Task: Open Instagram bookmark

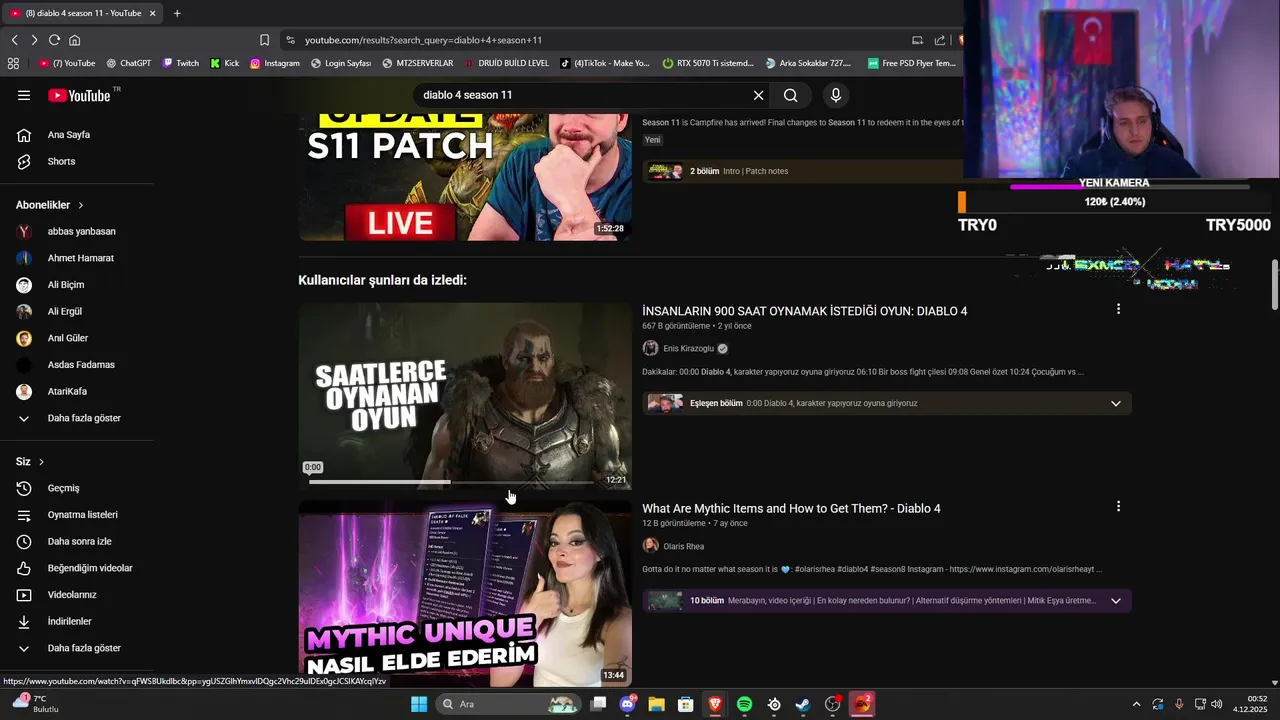Action: (275, 63)
